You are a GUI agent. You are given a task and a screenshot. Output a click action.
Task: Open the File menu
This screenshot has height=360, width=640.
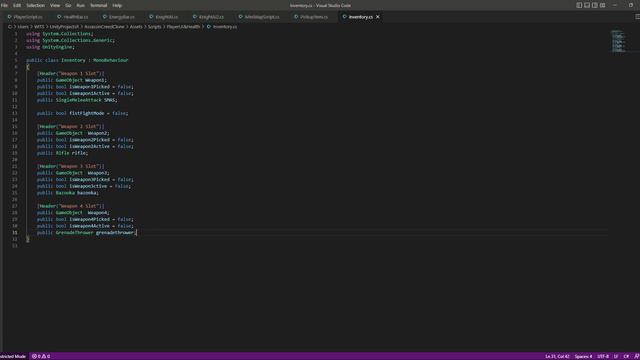point(4,5)
